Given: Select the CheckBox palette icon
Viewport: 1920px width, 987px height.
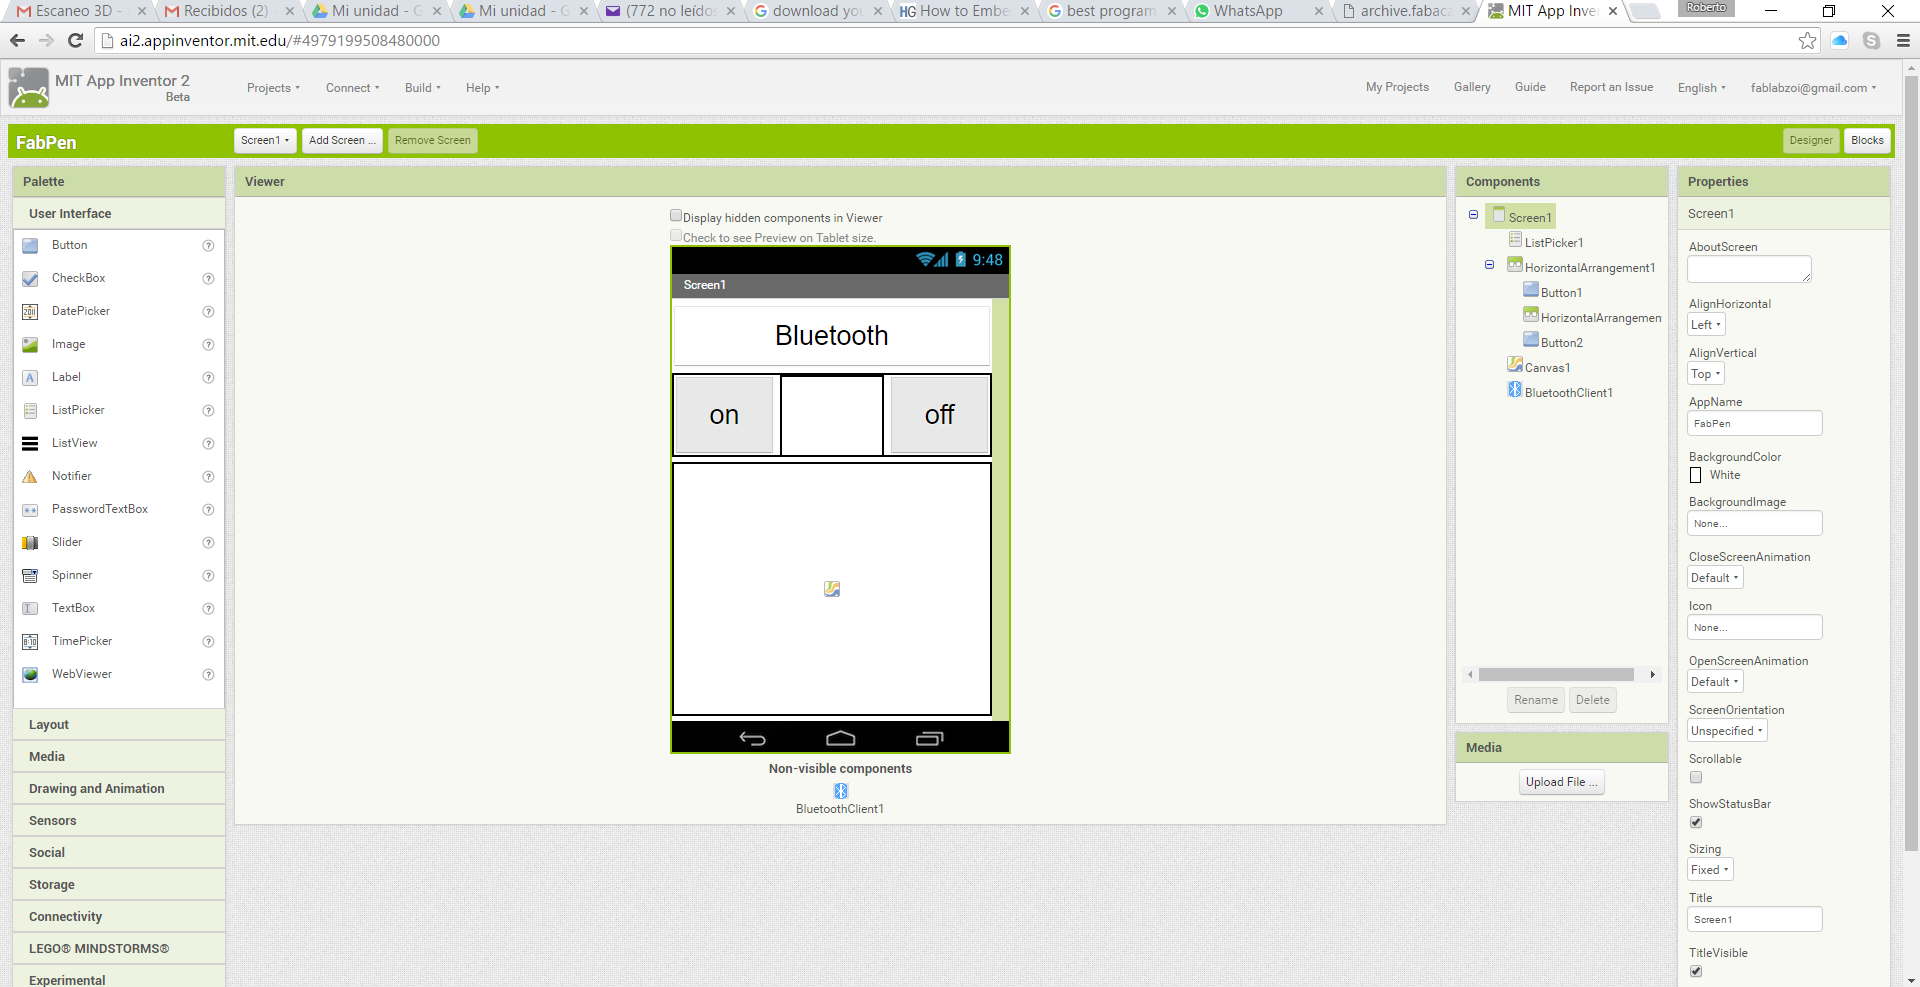Looking at the screenshot, I should (30, 279).
